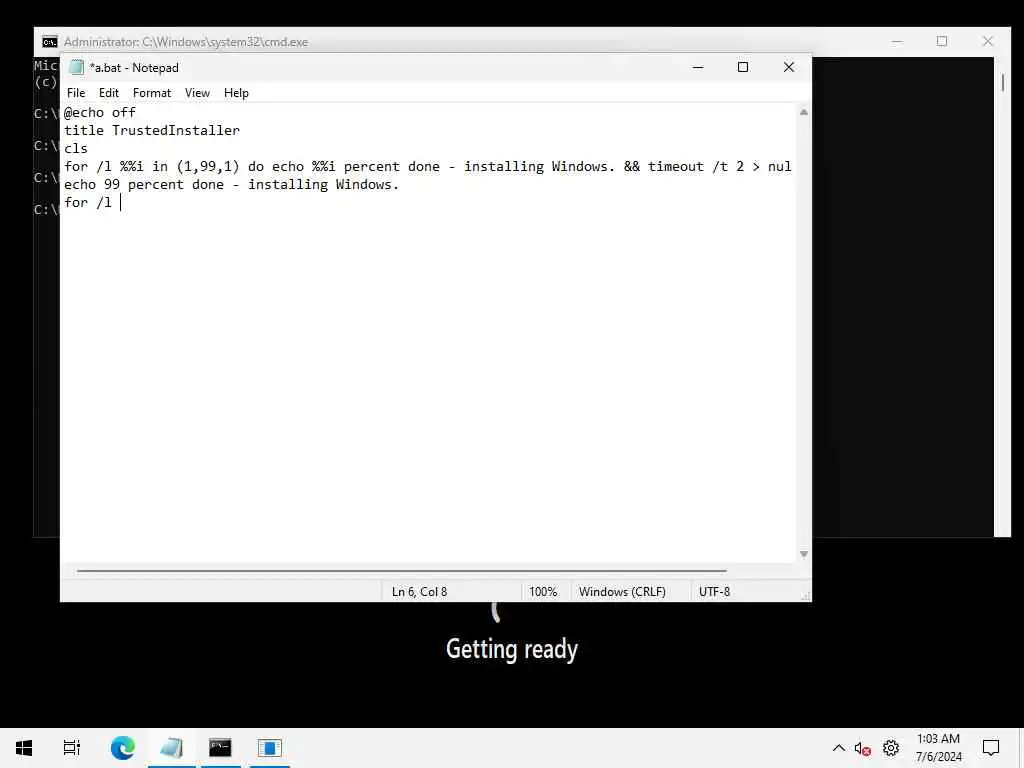1024x768 pixels.
Task: Minimize the cmd.exe window
Action: click(897, 42)
